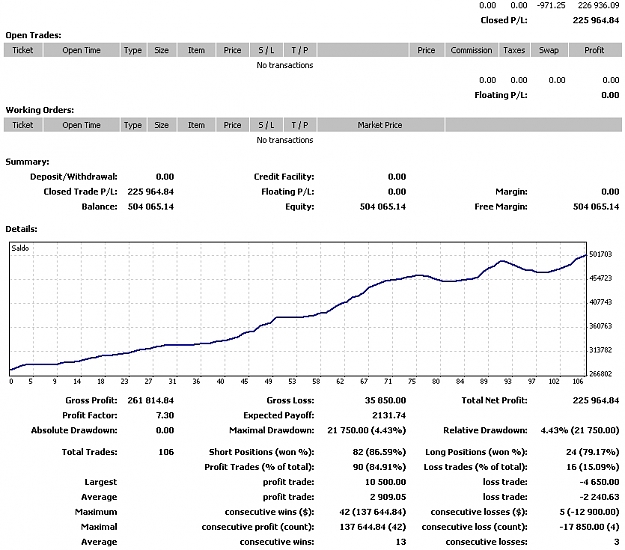Click Ticket header in Working Orders table
The width and height of the screenshot is (625, 550).
[x=23, y=125]
